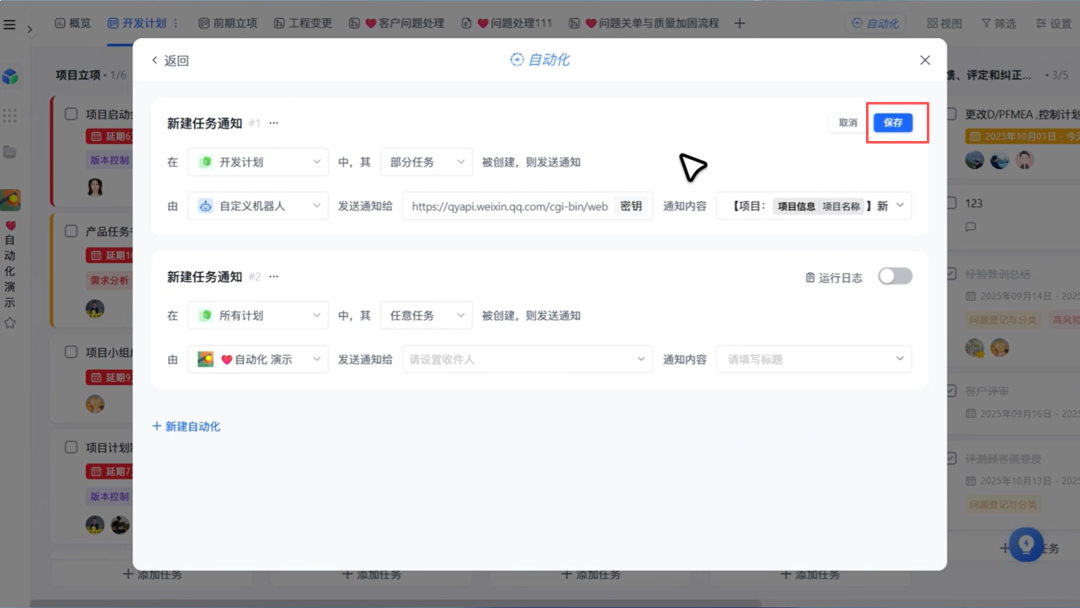Expand the 开发计划 plan dropdown
This screenshot has height=608, width=1080.
pos(258,162)
